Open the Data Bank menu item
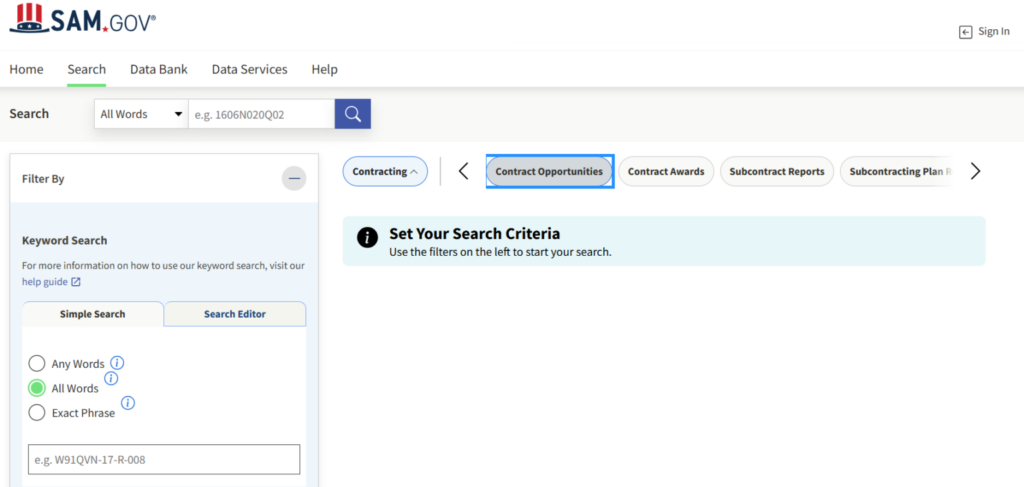The height and width of the screenshot is (487, 1024). (159, 69)
